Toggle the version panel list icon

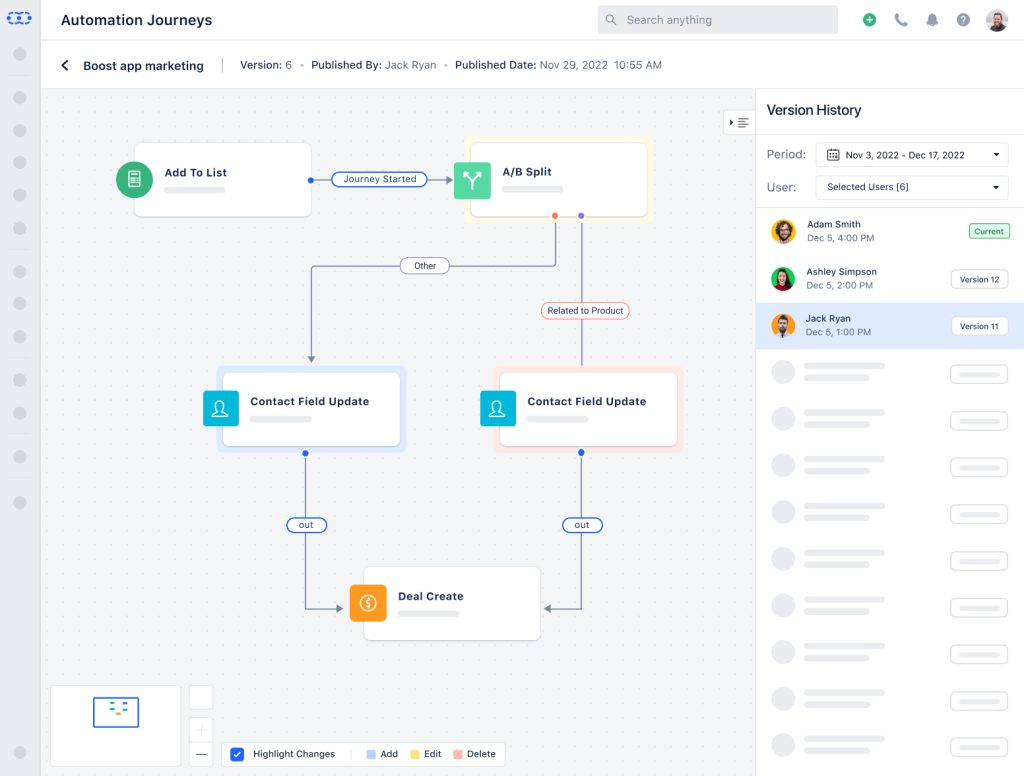[738, 122]
